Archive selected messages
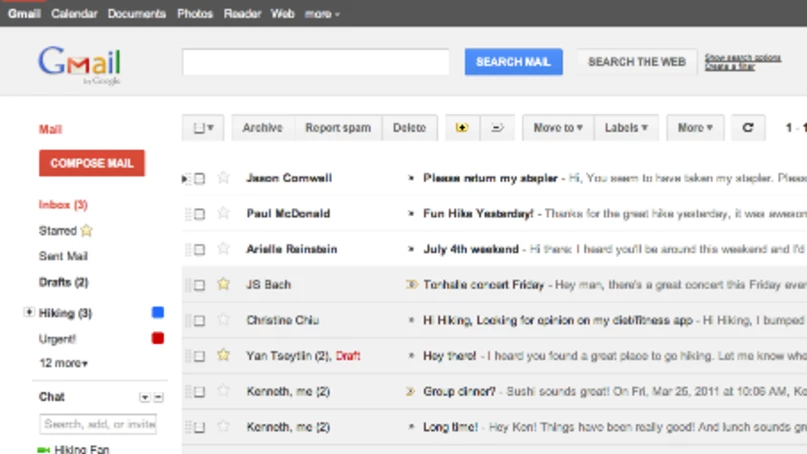This screenshot has height=454, width=807. (x=262, y=128)
